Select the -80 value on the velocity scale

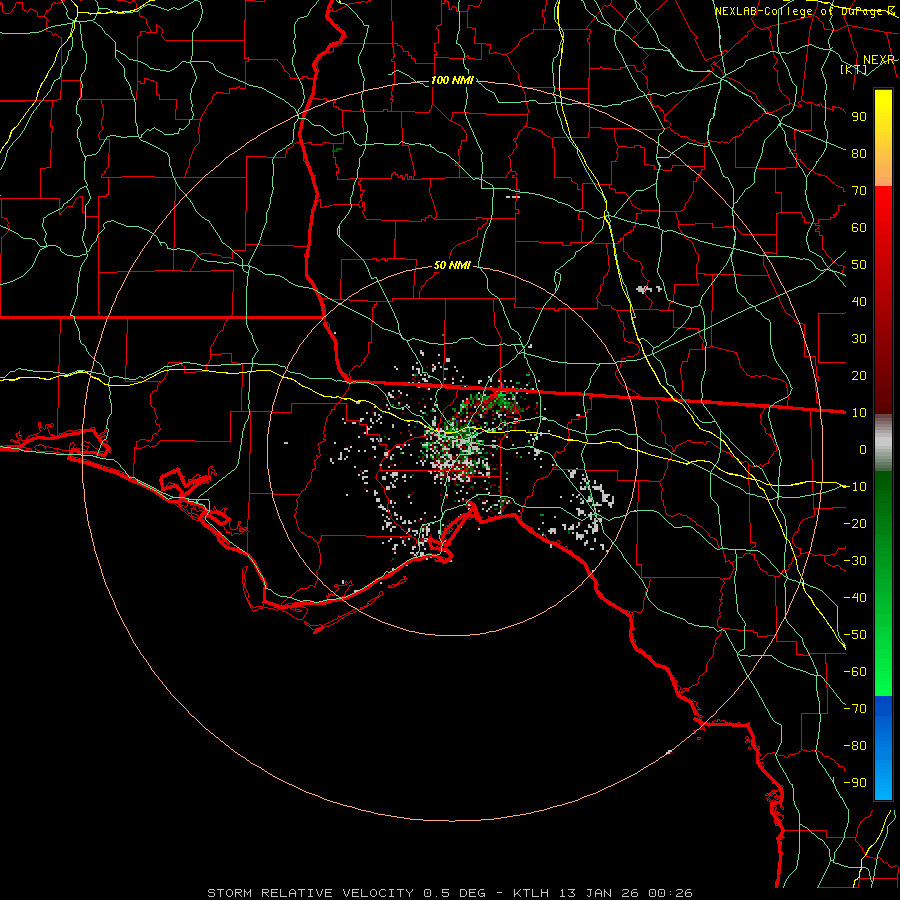[x=855, y=746]
